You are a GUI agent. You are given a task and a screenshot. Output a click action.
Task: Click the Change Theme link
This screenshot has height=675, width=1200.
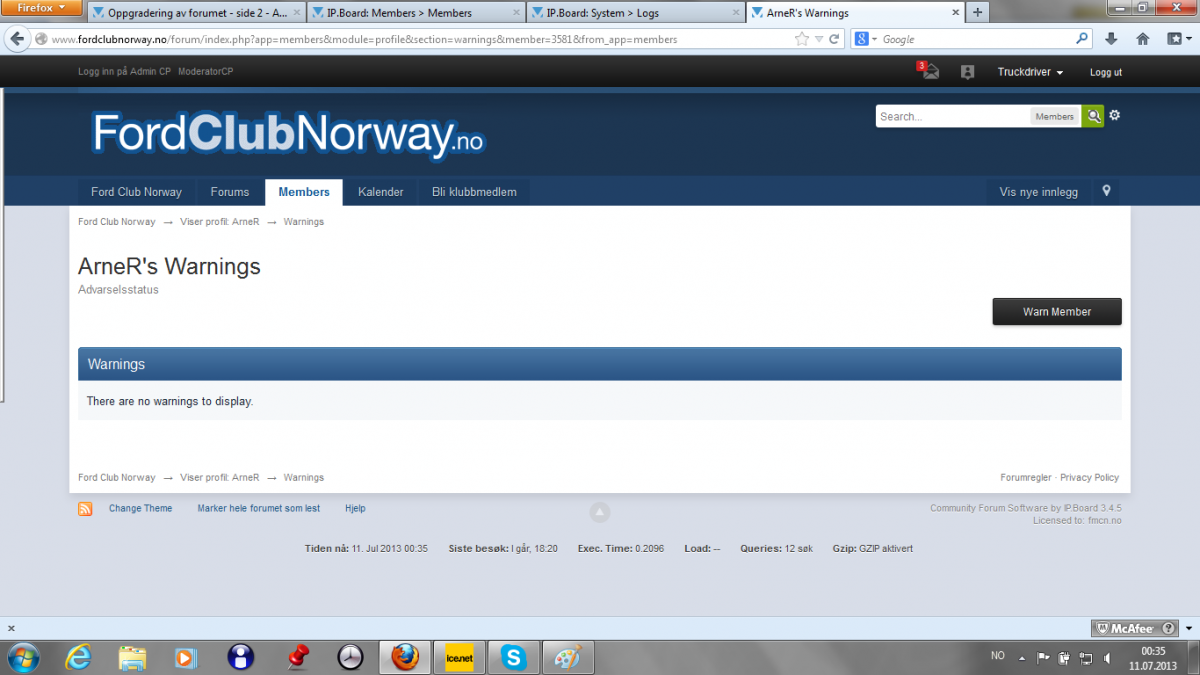pyautogui.click(x=140, y=509)
